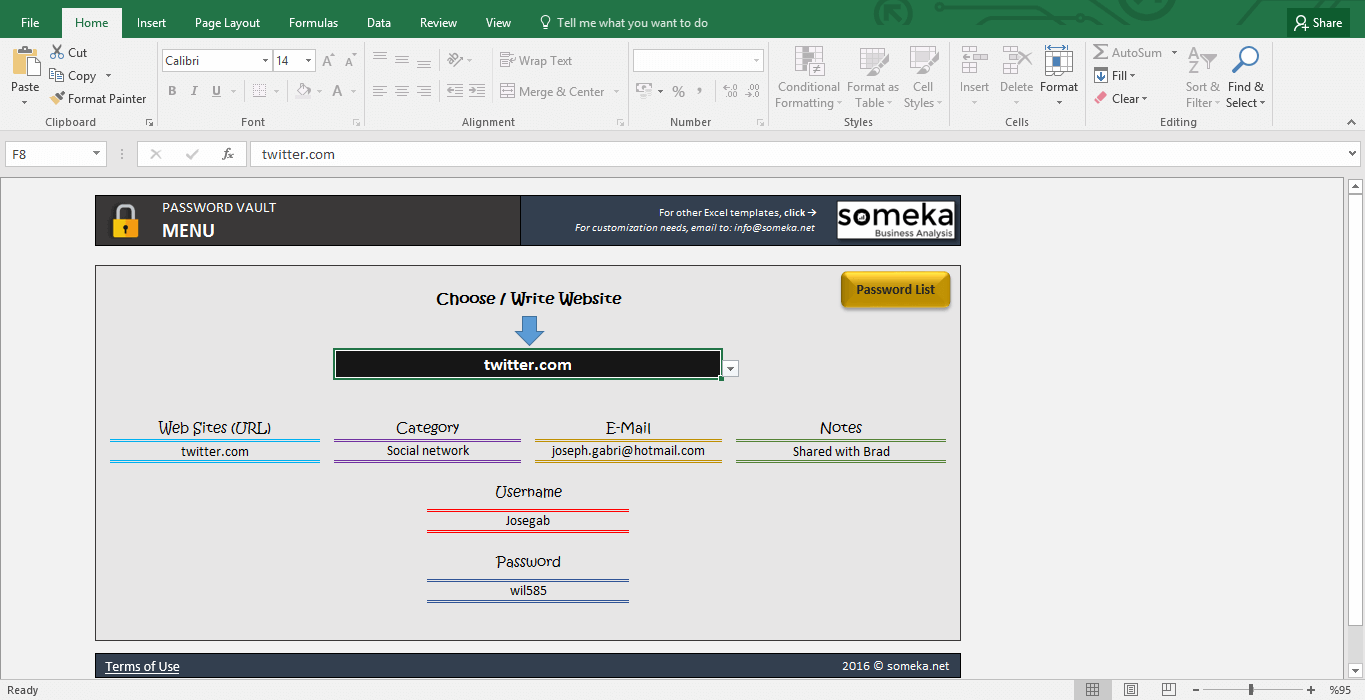Click Decrease Decimal icon
Screen dimensions: 1365x700
pos(751,92)
